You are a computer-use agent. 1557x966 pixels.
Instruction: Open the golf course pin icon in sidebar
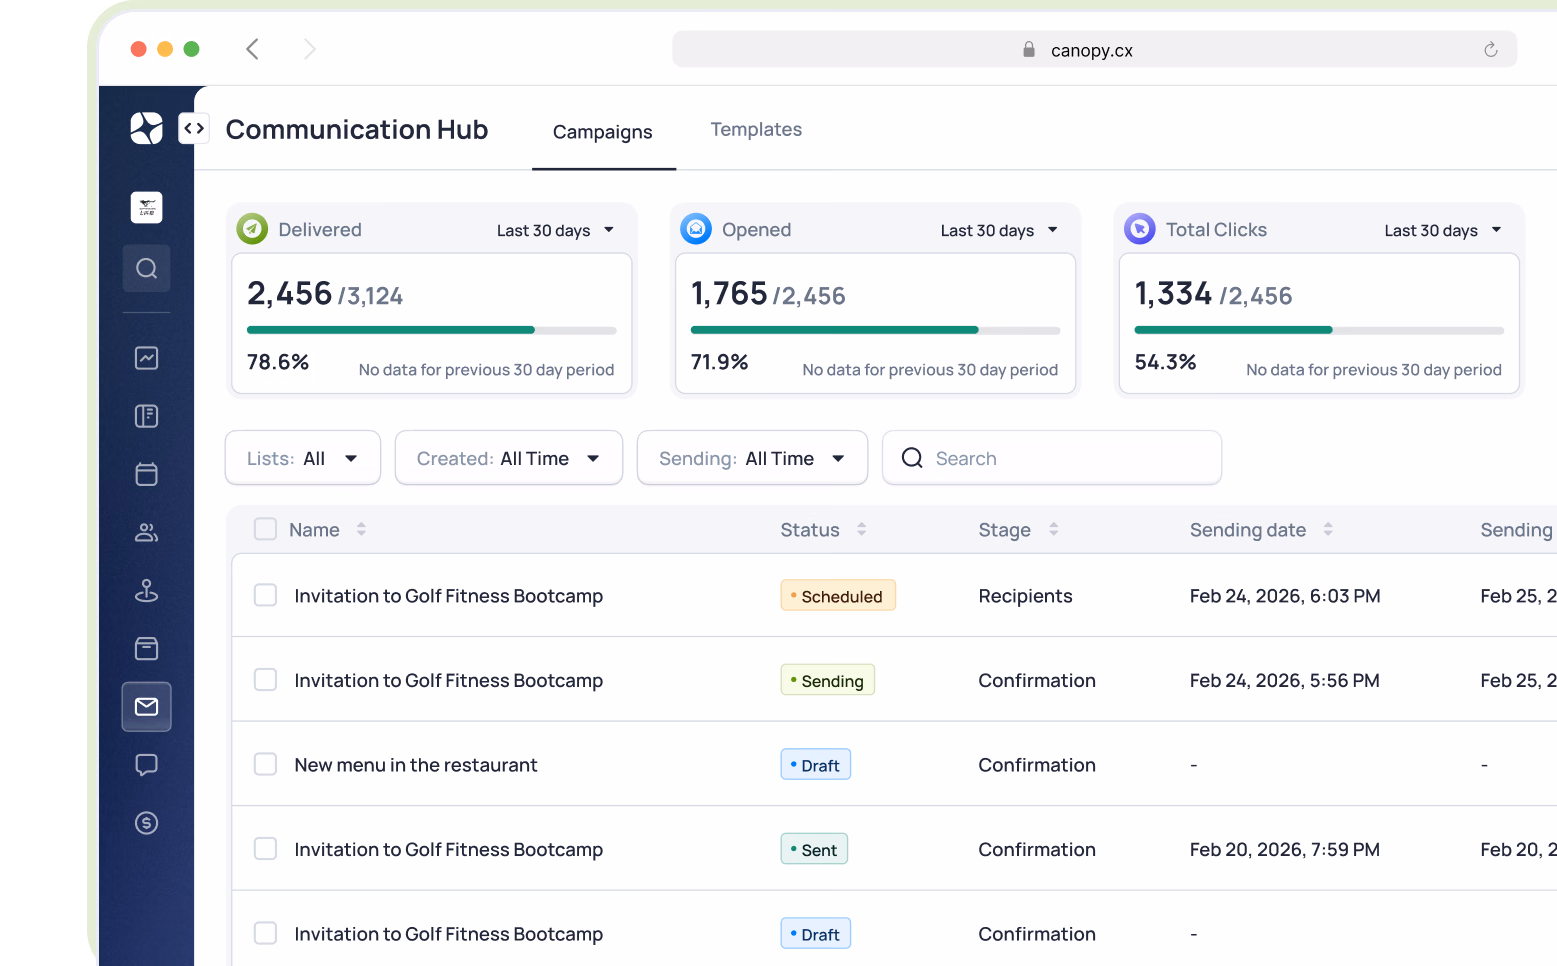pos(146,590)
